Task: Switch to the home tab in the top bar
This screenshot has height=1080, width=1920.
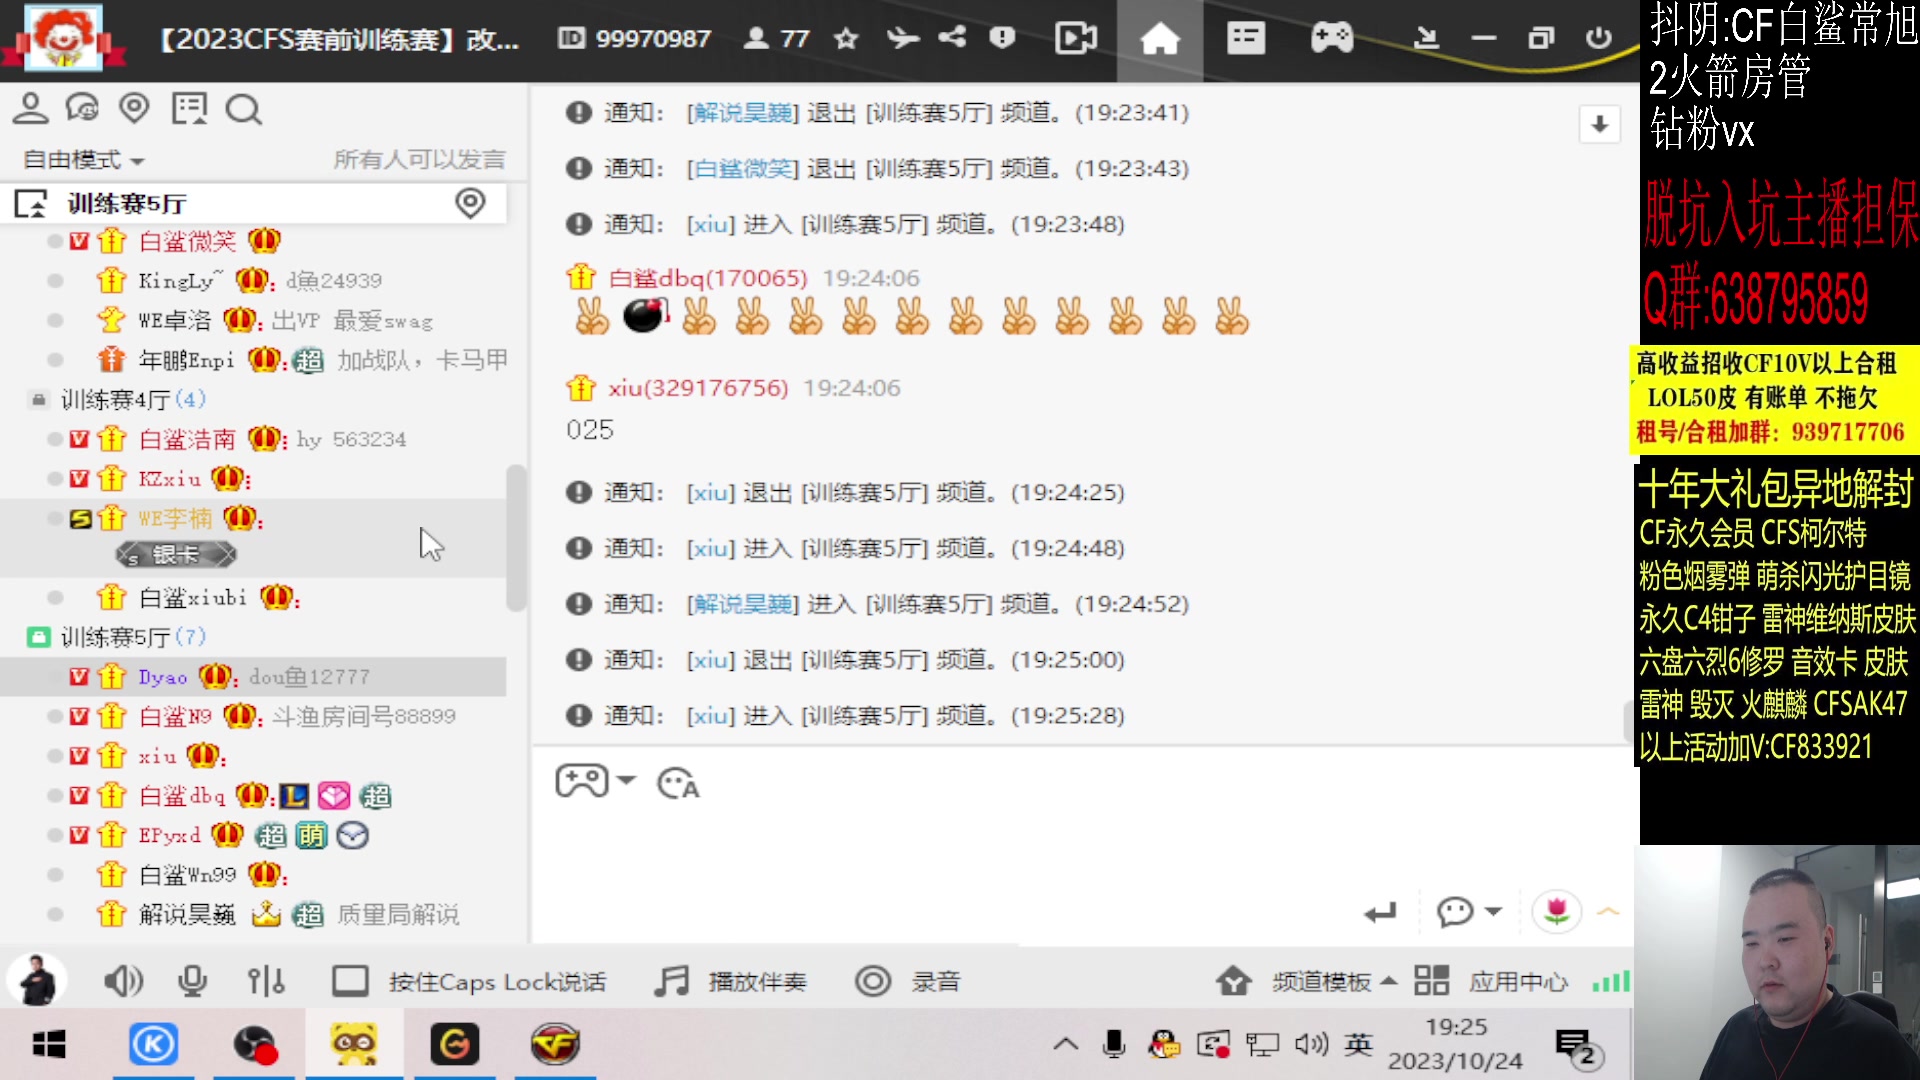Action: point(1159,38)
